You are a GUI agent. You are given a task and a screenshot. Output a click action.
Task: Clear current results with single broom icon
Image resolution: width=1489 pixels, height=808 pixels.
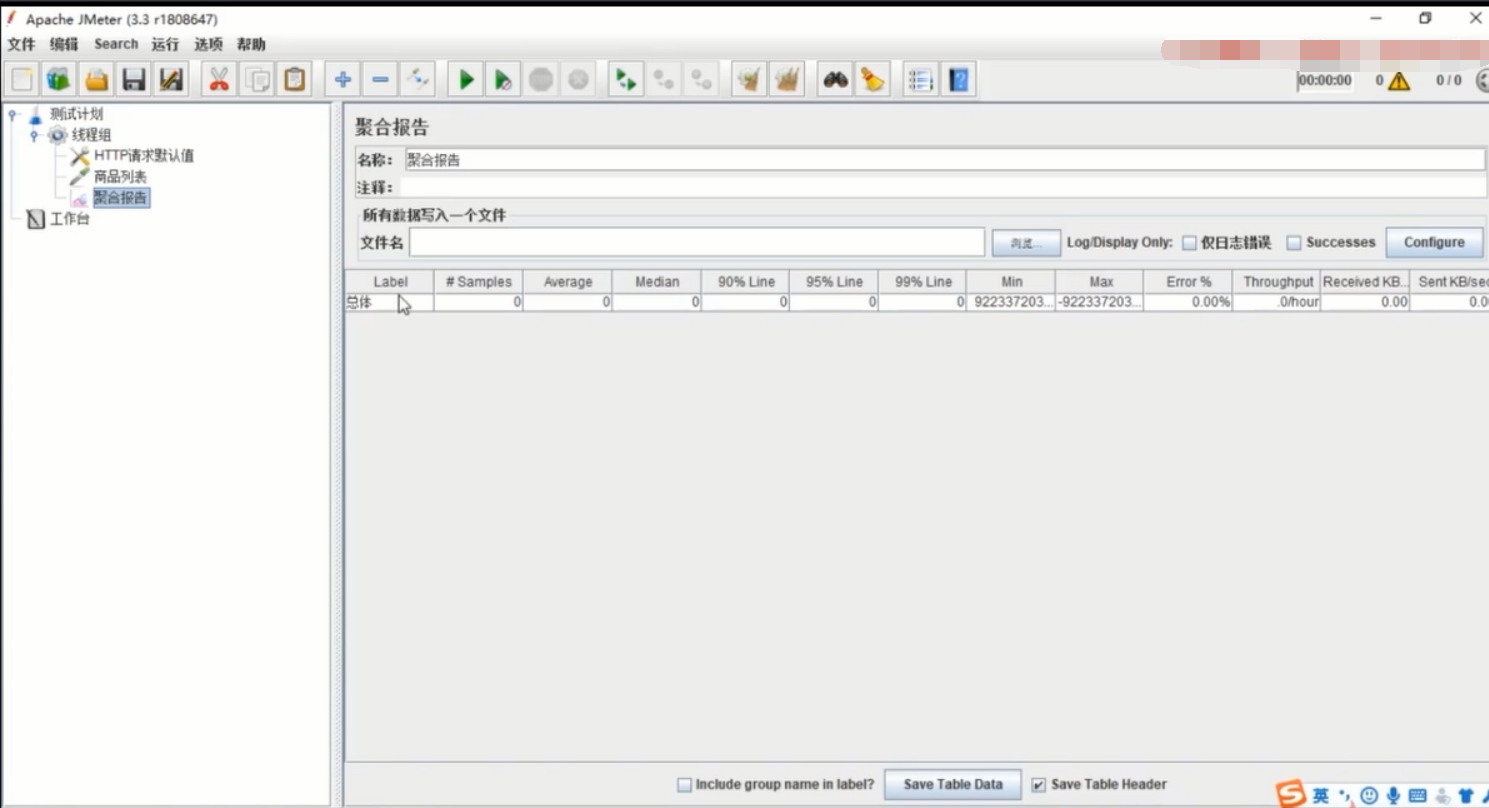coord(749,80)
